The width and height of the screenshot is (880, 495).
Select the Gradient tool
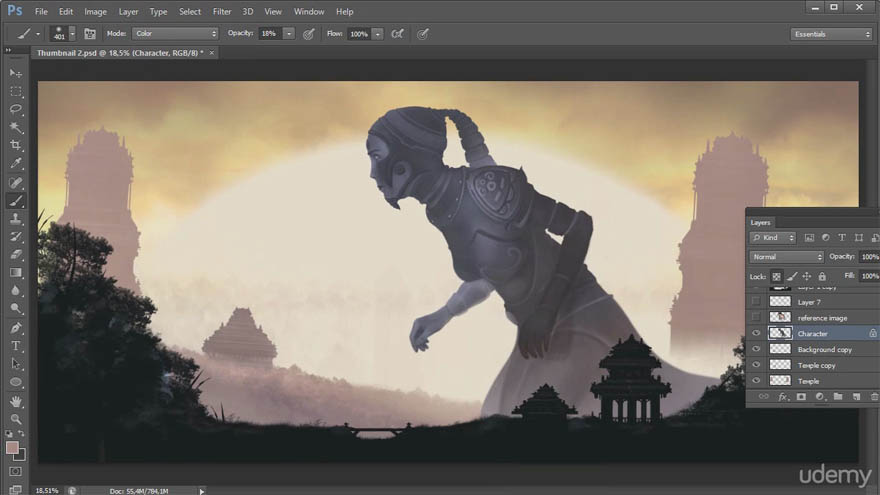(16, 273)
